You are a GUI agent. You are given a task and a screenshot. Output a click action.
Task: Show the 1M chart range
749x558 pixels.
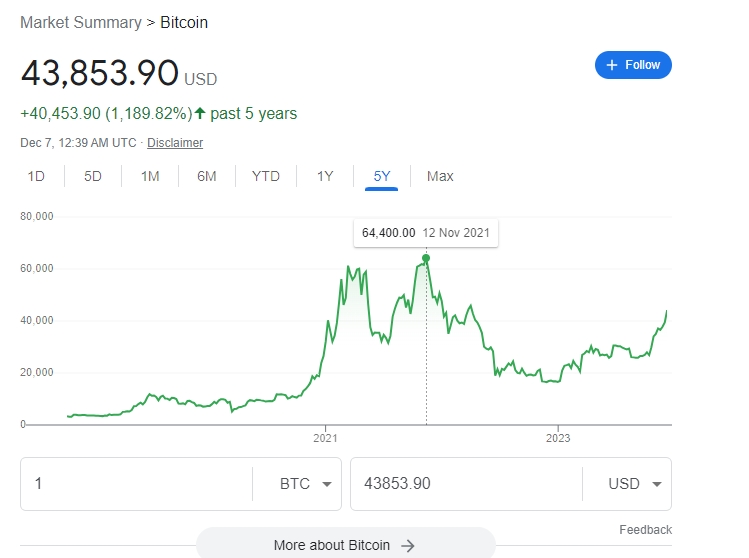(x=150, y=177)
